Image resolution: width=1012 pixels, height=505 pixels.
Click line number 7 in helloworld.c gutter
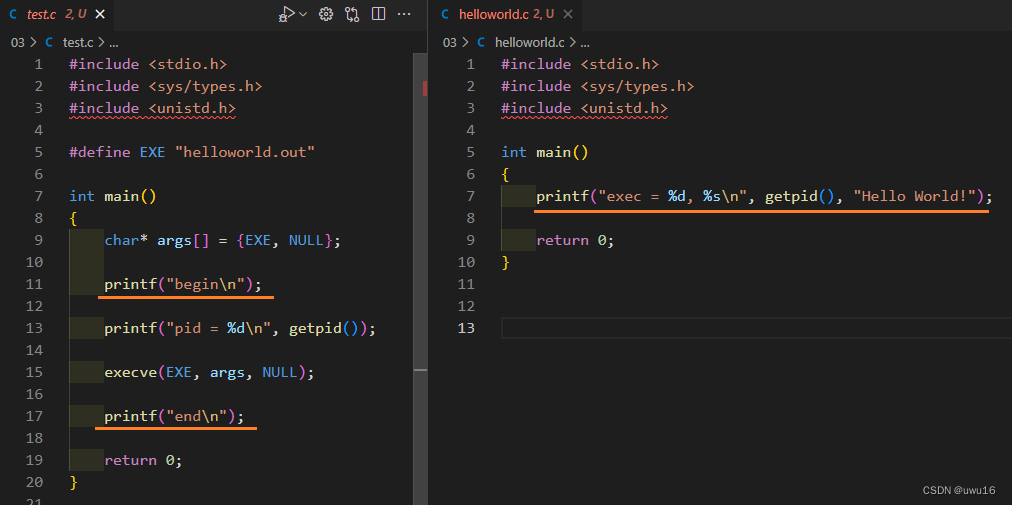coord(470,196)
